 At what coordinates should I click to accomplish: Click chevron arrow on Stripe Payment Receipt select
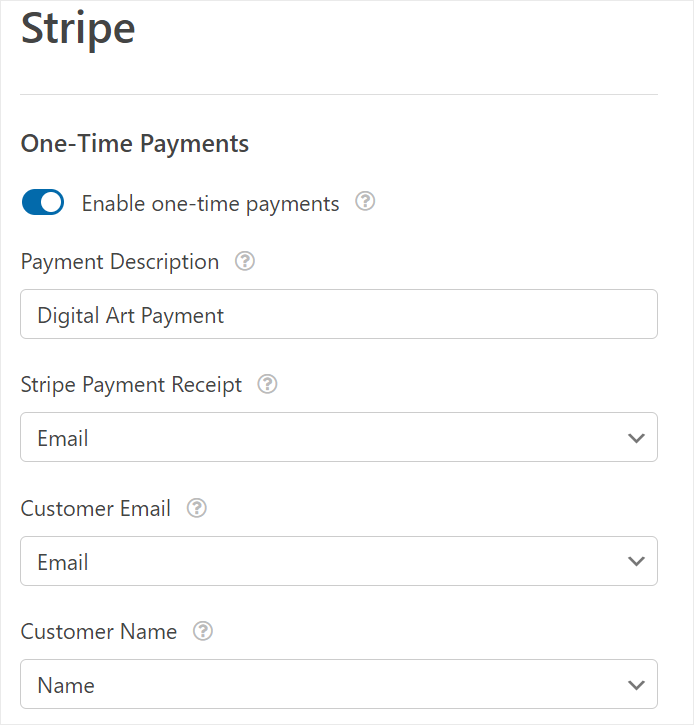tap(636, 438)
